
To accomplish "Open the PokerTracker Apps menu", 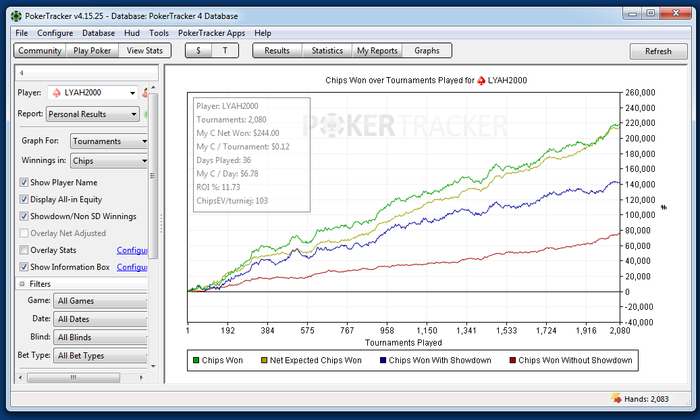I will (212, 33).
